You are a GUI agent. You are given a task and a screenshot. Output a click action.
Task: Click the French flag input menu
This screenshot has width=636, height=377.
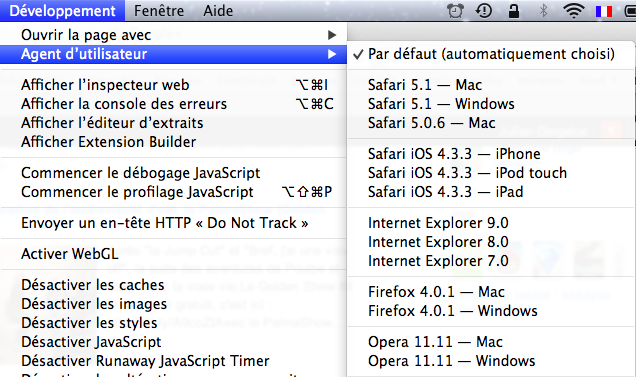coord(604,11)
